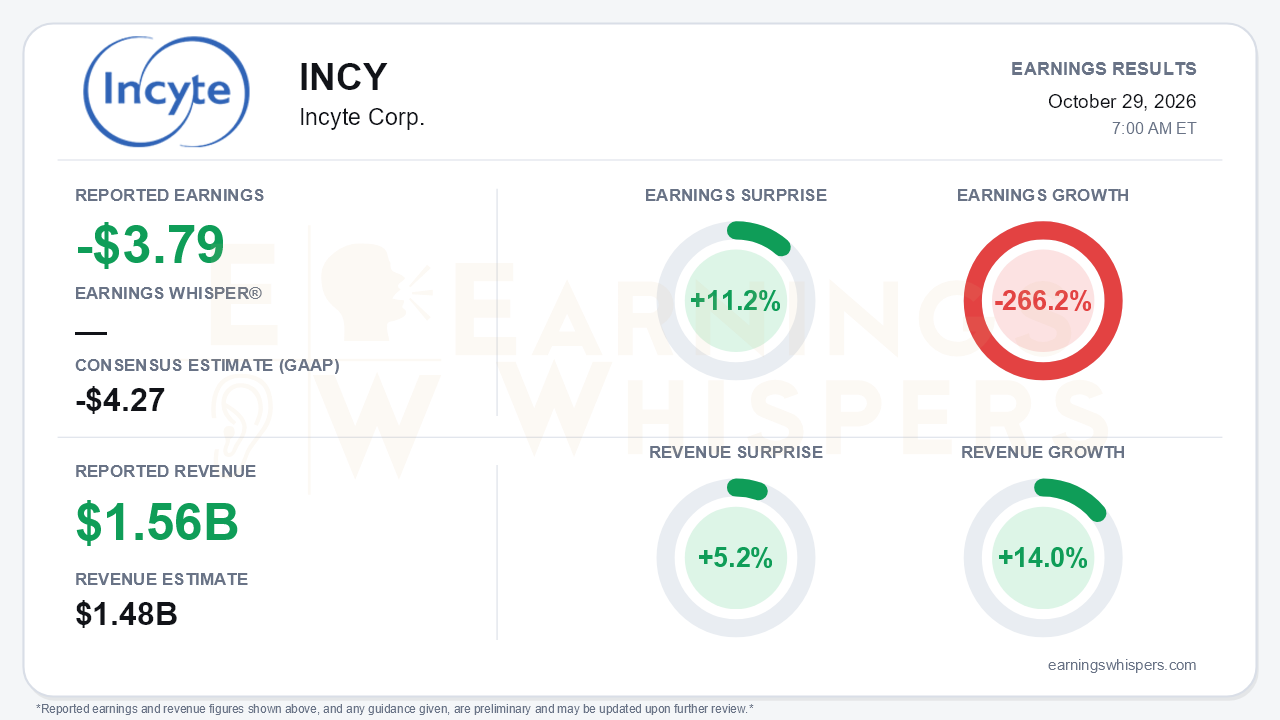The image size is (1280, 720).
Task: Click the Revenue Surprise heading
Action: click(x=736, y=452)
